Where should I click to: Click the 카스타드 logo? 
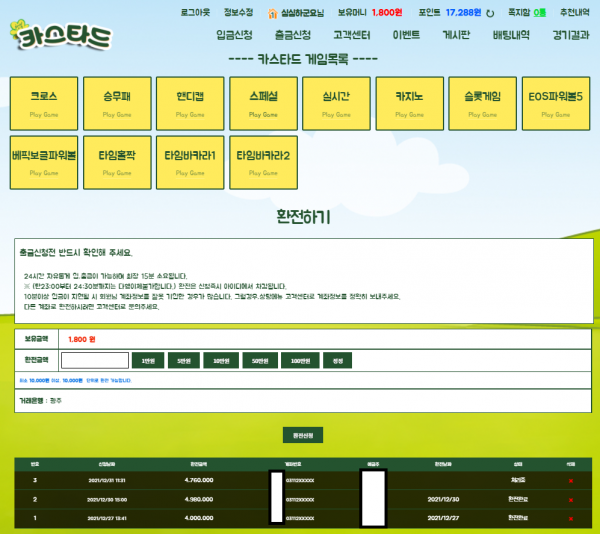tap(61, 35)
